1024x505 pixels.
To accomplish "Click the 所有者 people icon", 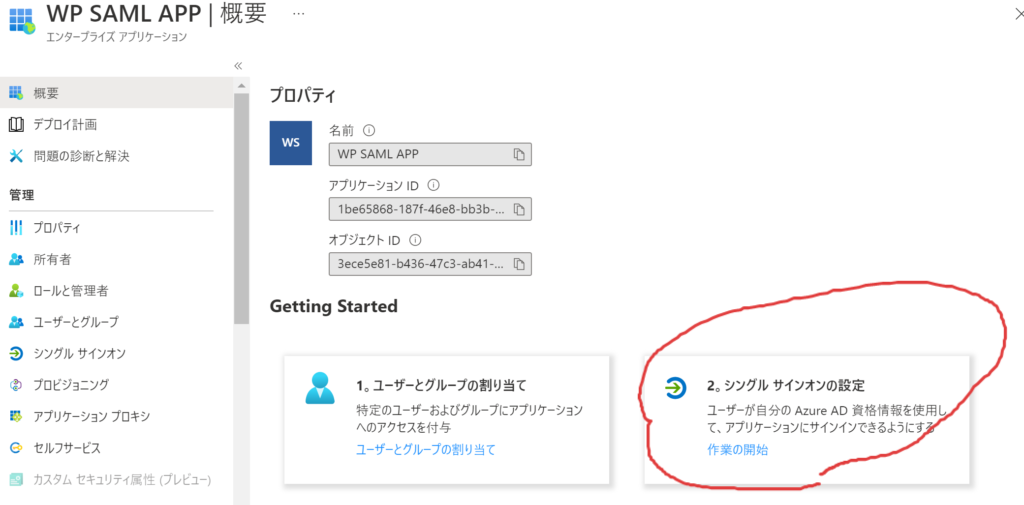I will point(16,259).
